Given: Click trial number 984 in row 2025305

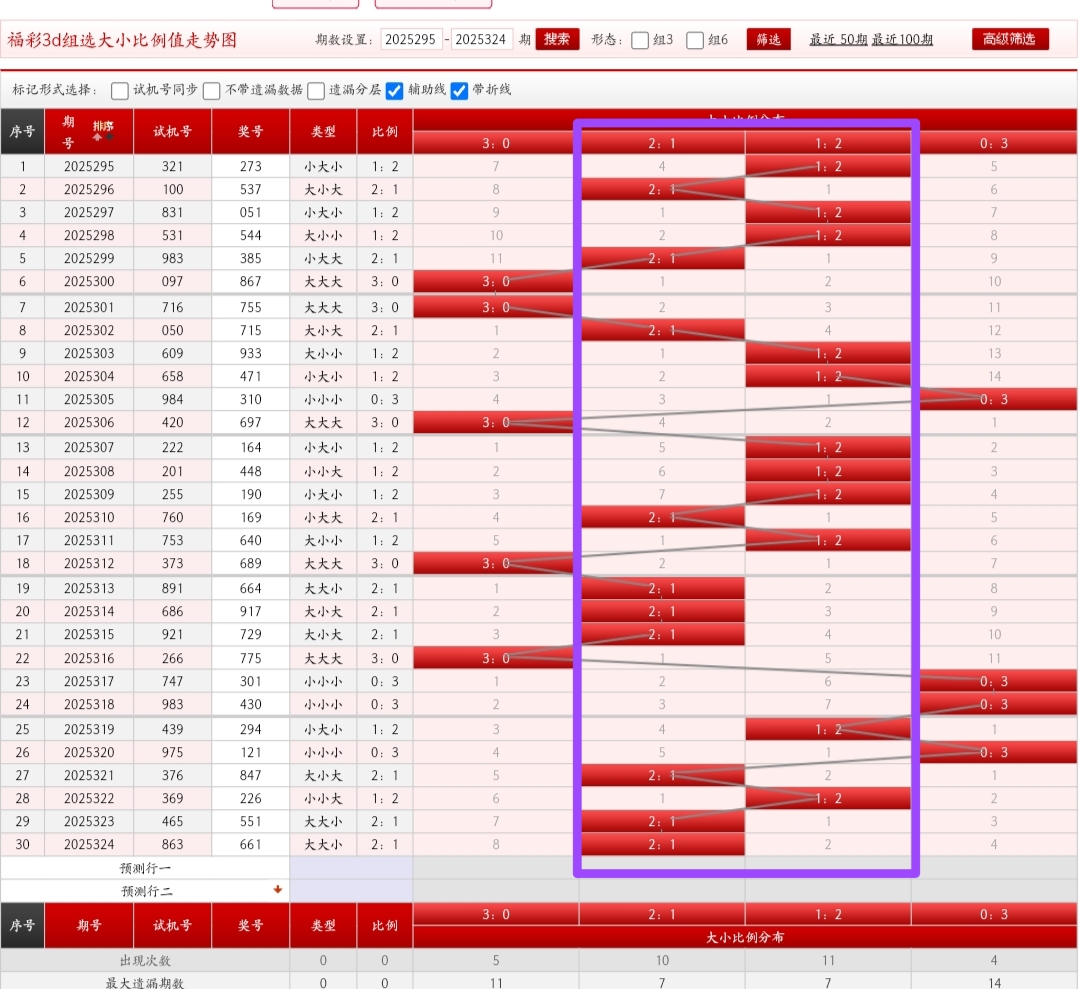Looking at the screenshot, I should (172, 399).
